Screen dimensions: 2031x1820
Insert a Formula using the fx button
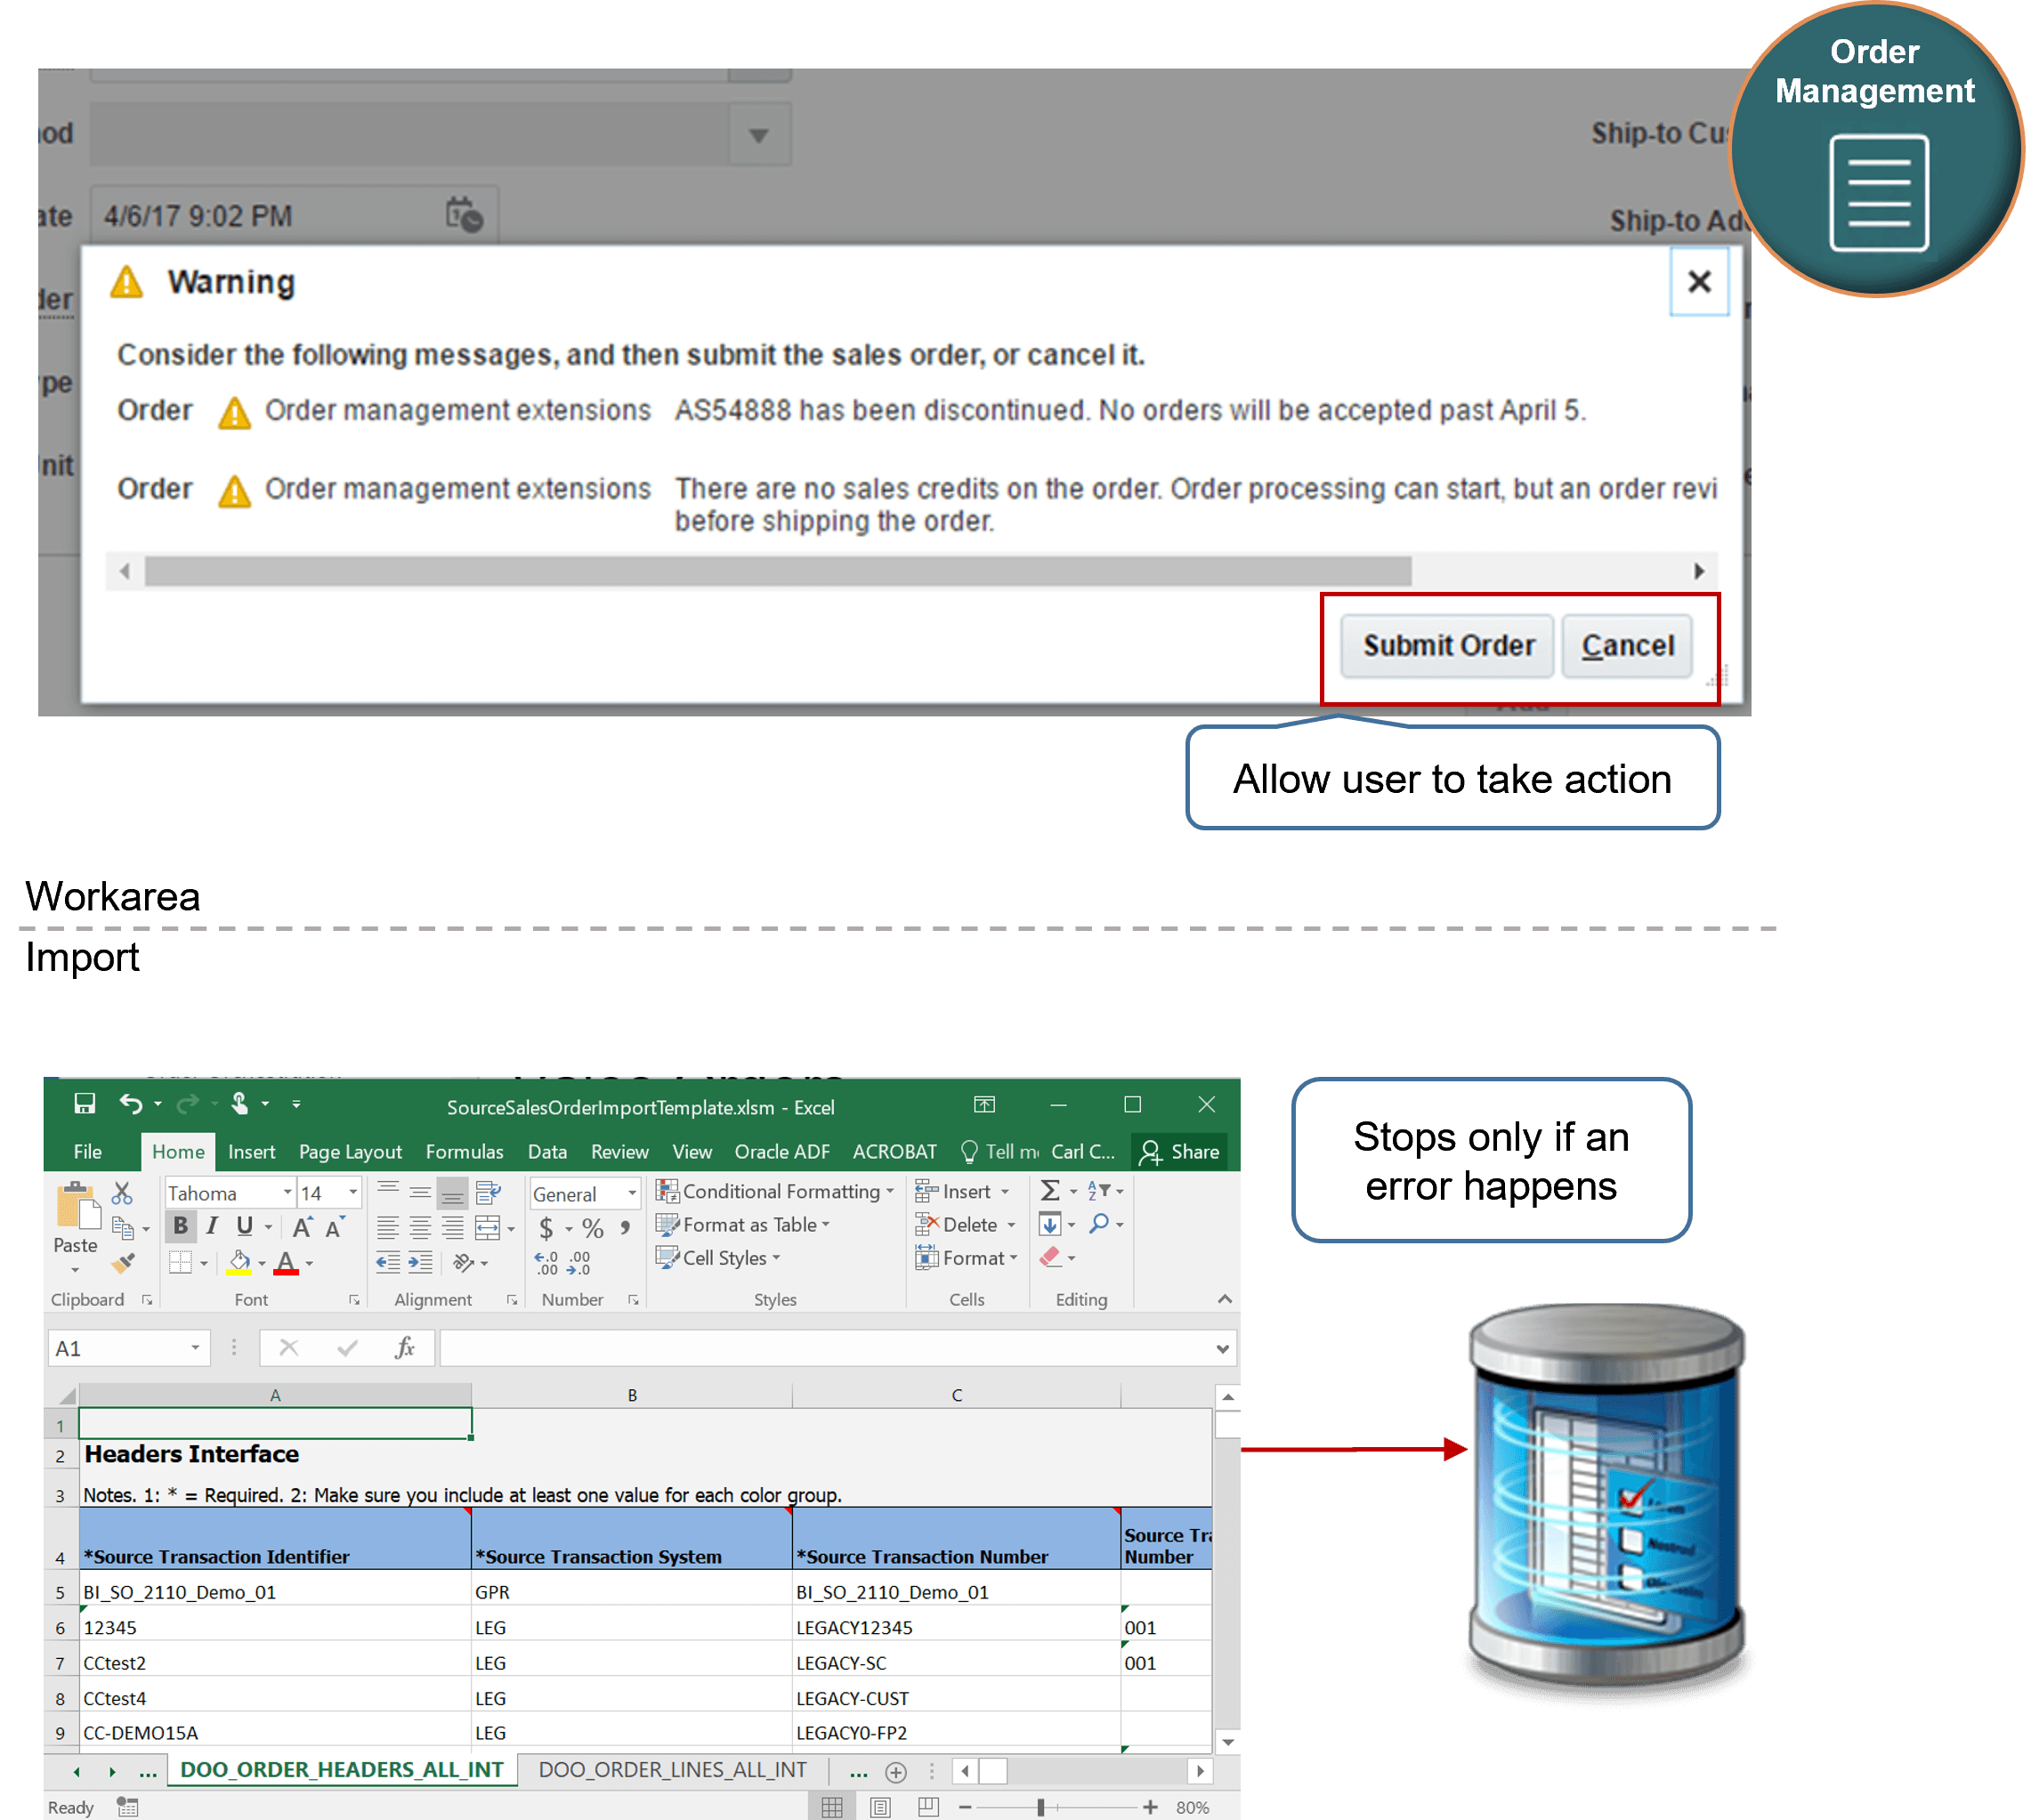point(405,1347)
